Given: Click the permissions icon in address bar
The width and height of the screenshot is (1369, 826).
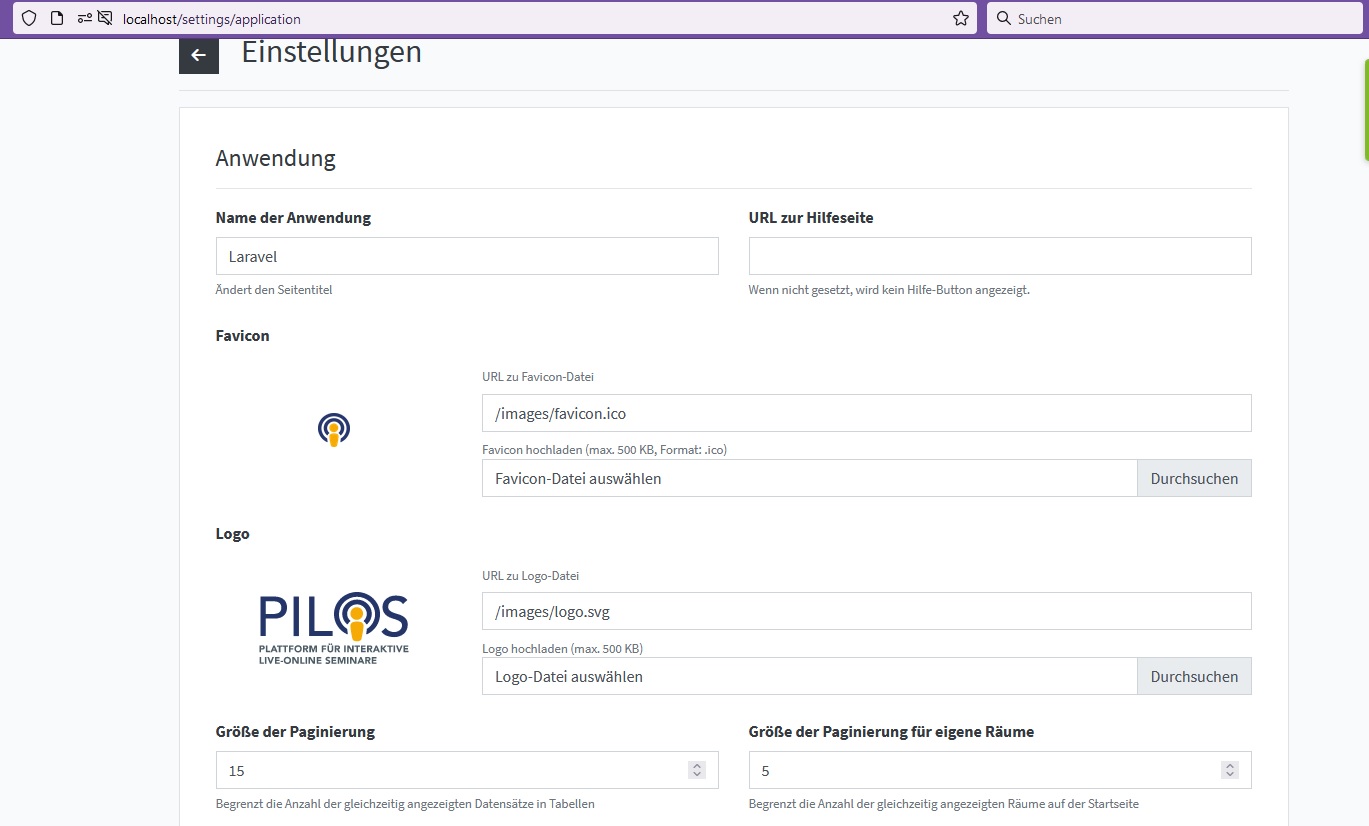Looking at the screenshot, I should 84,18.
